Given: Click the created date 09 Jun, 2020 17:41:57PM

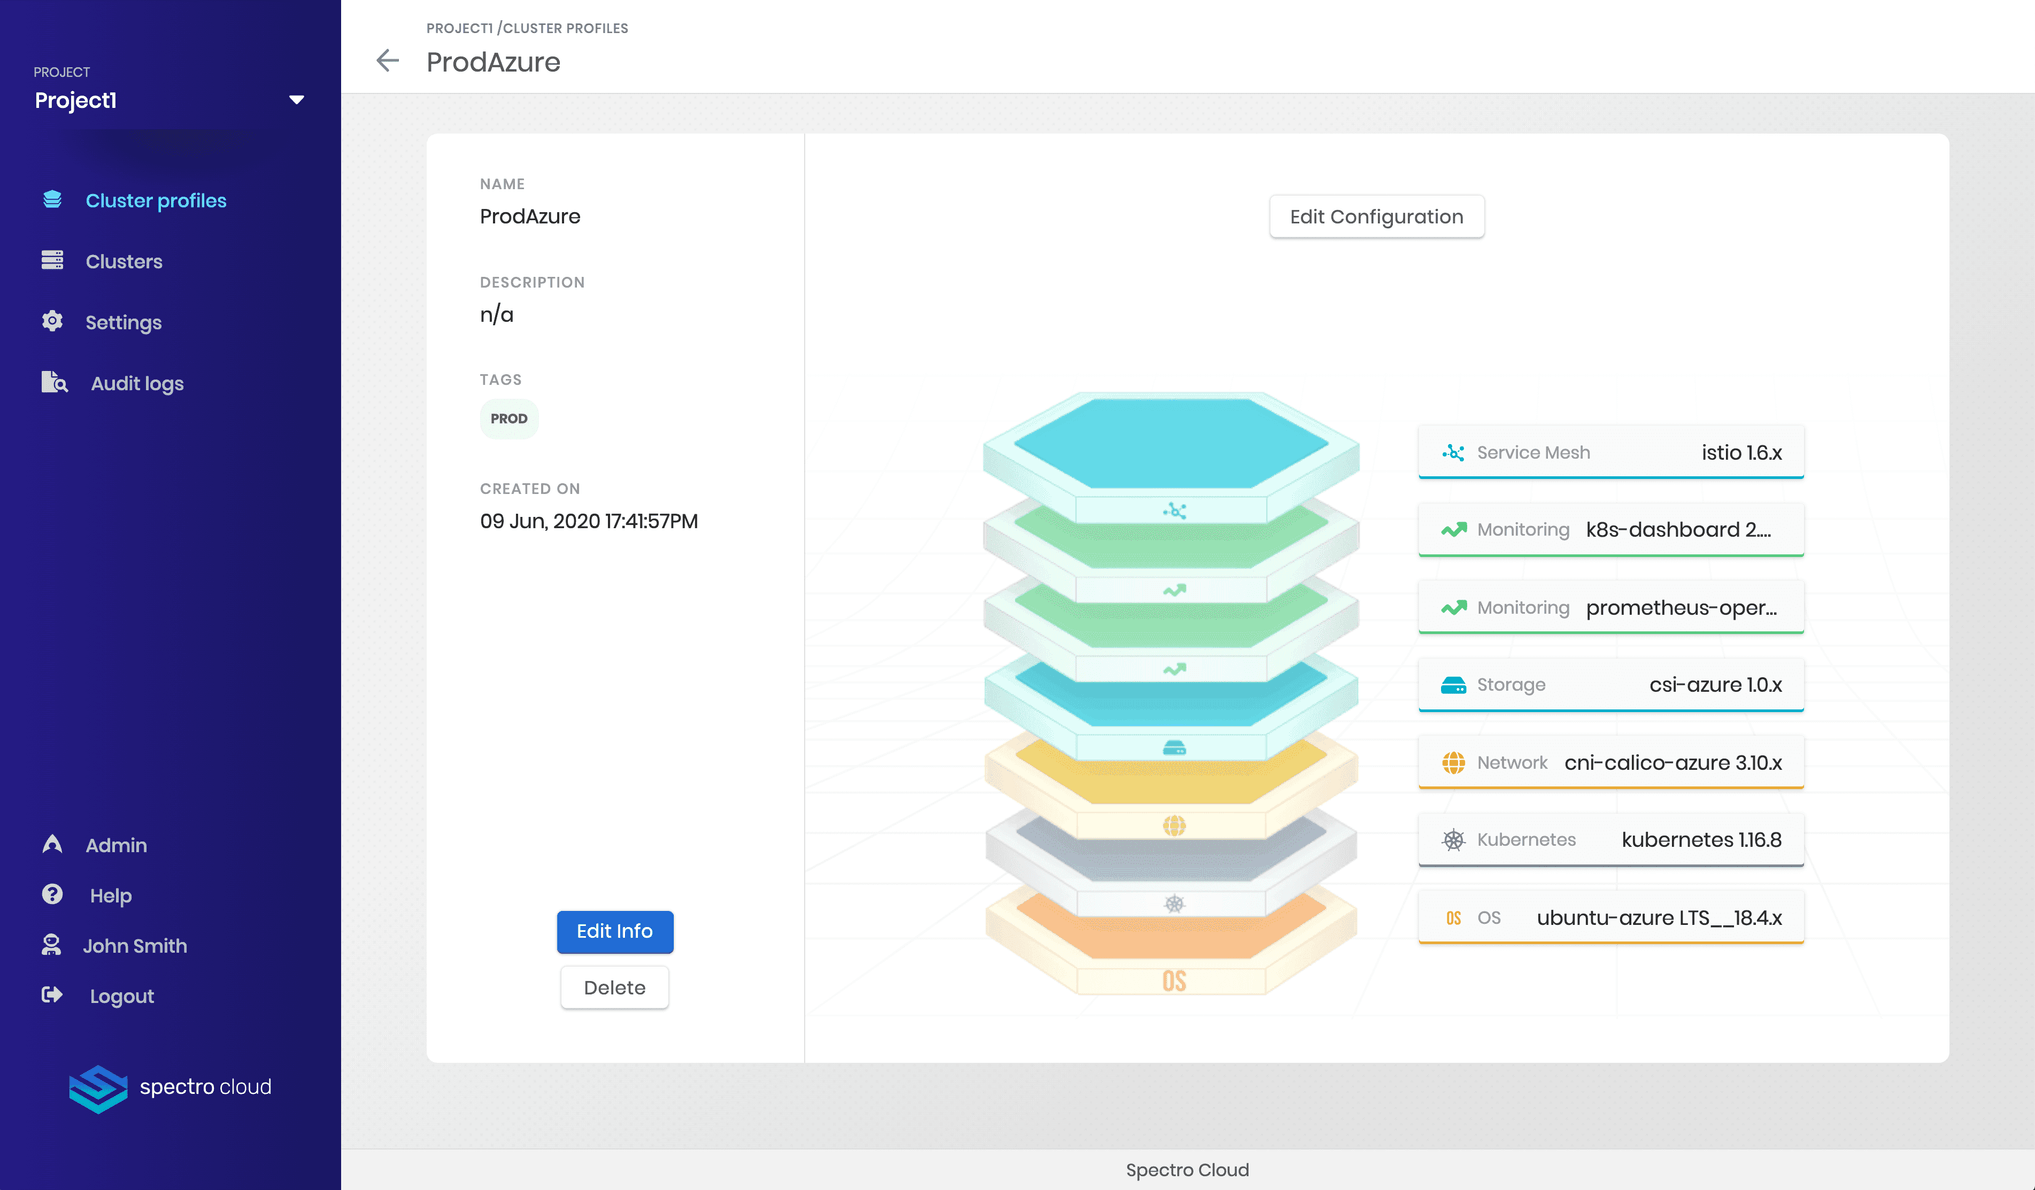Looking at the screenshot, I should [x=589, y=521].
